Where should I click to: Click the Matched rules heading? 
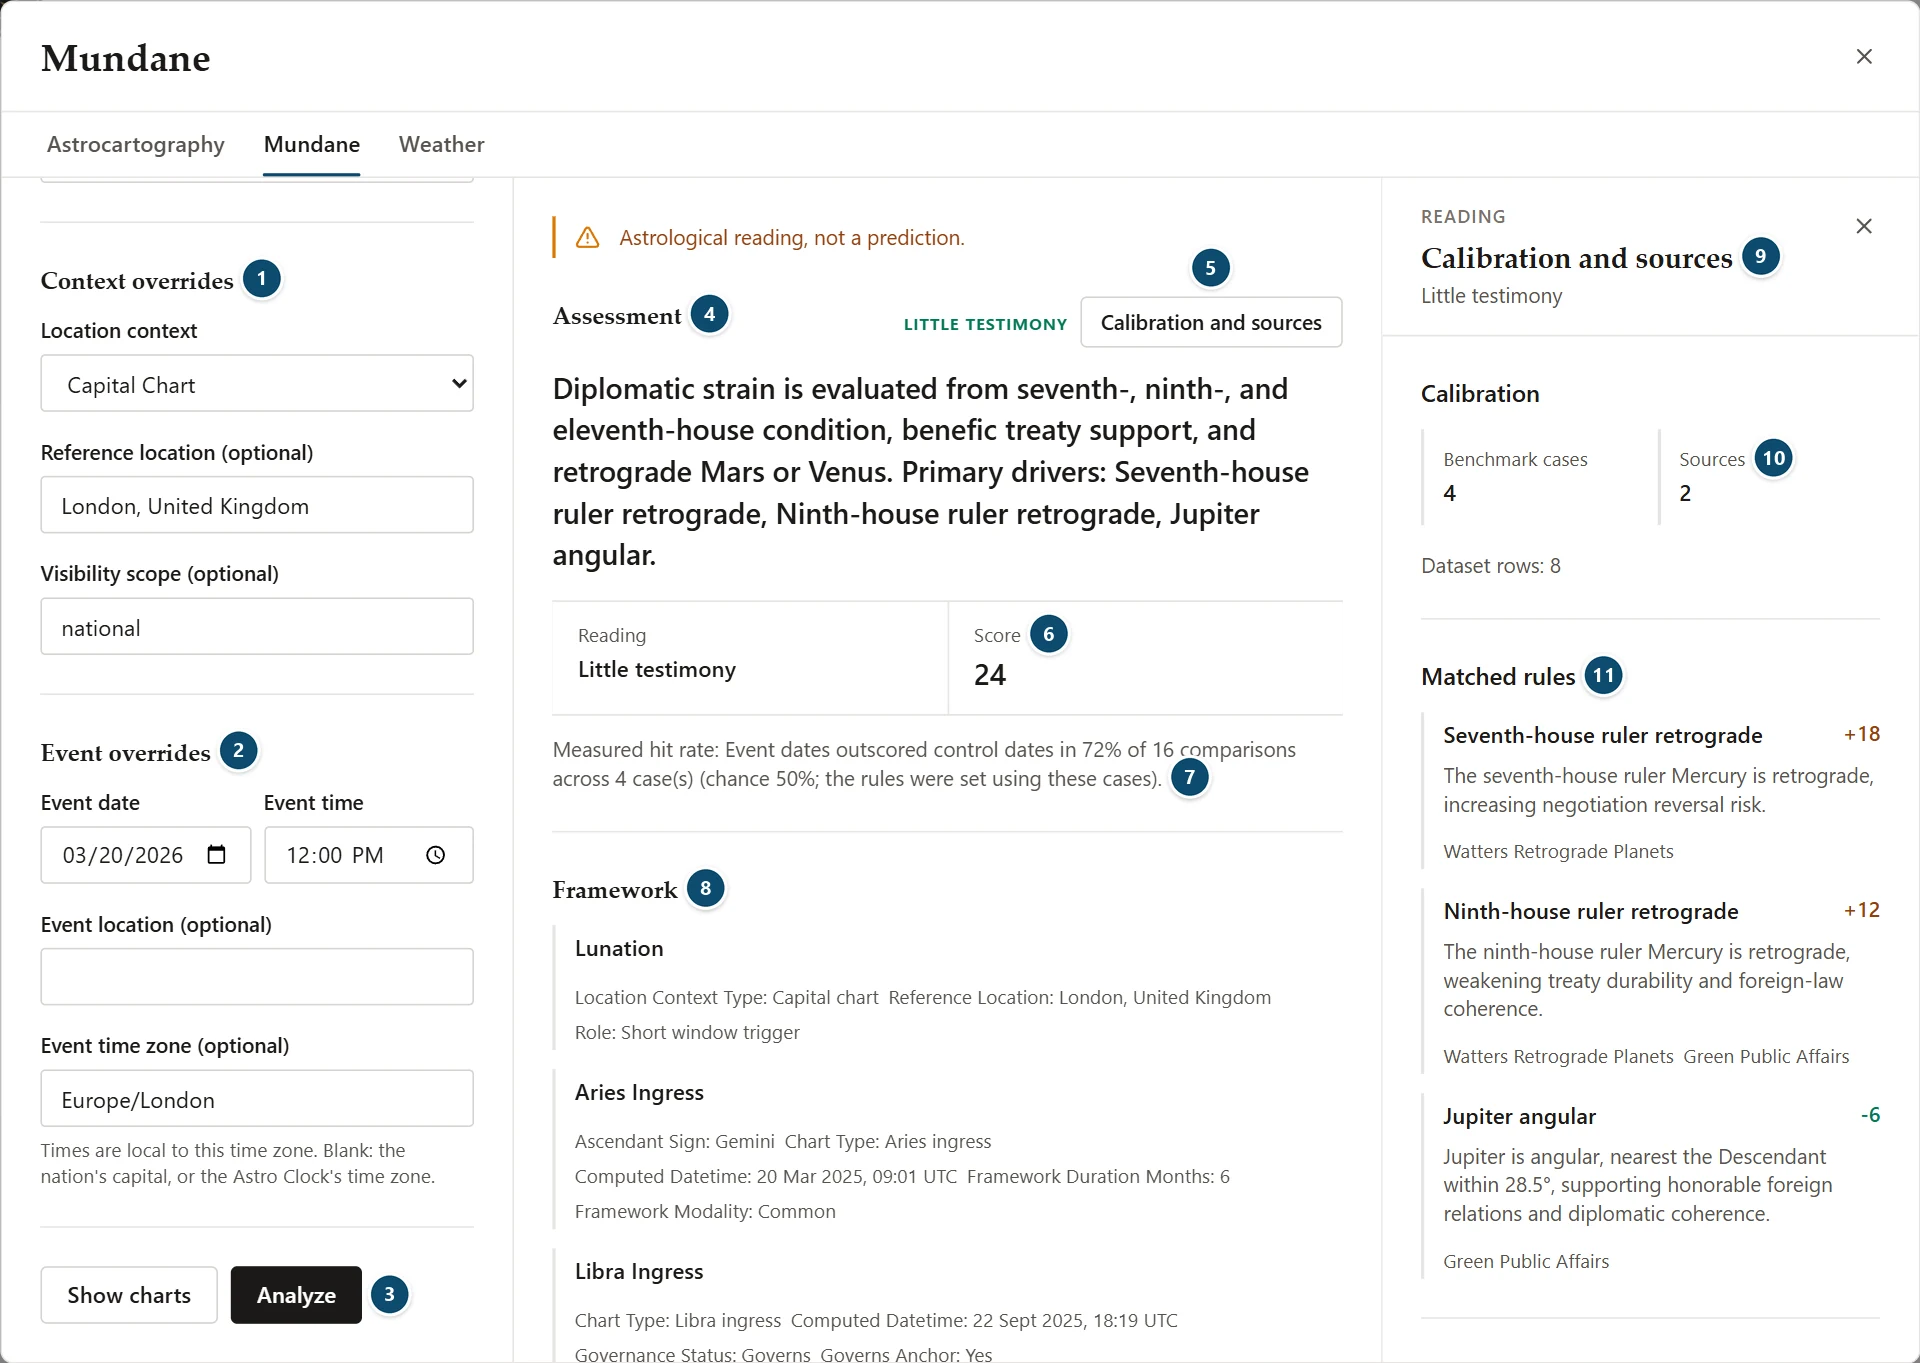point(1498,677)
